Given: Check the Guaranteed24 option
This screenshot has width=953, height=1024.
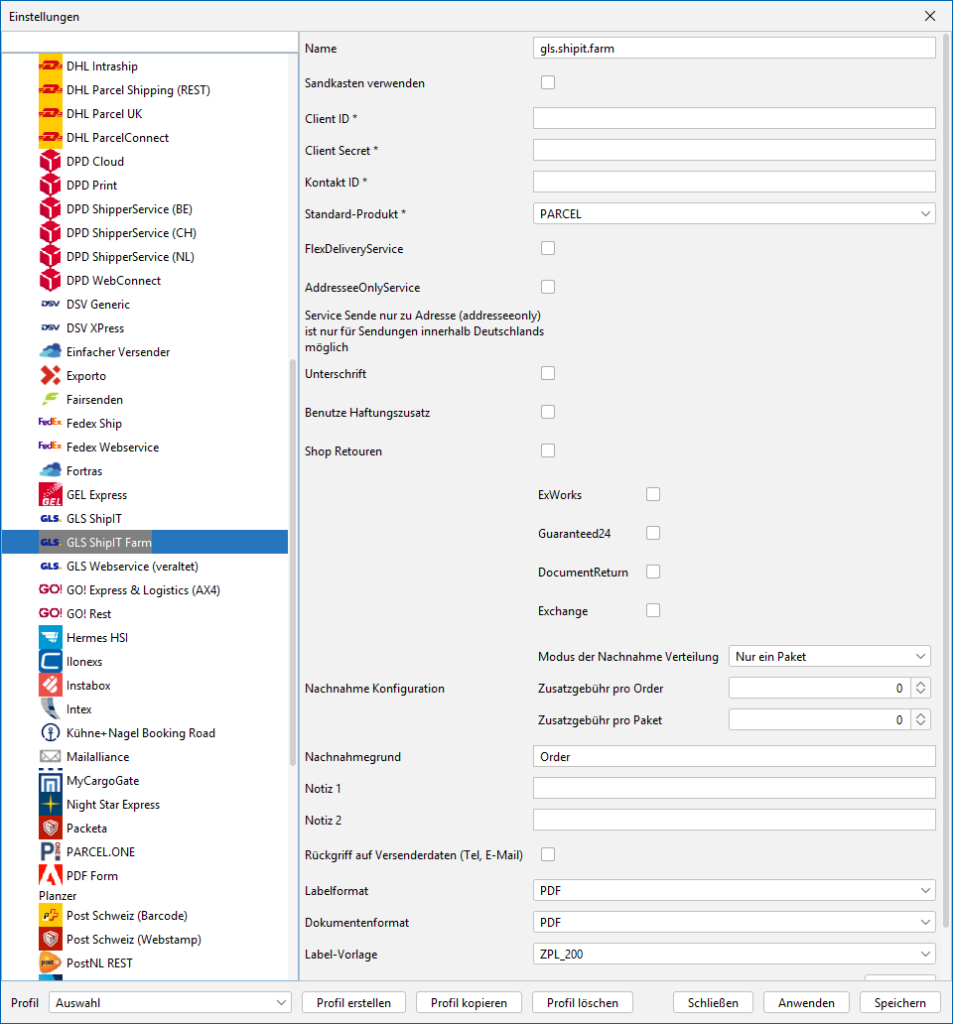Looking at the screenshot, I should tap(653, 534).
